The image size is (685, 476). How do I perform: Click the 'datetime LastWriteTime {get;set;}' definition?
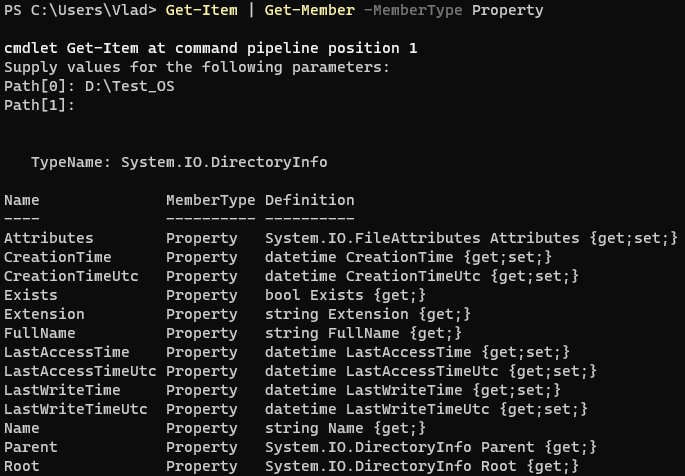(x=412, y=390)
